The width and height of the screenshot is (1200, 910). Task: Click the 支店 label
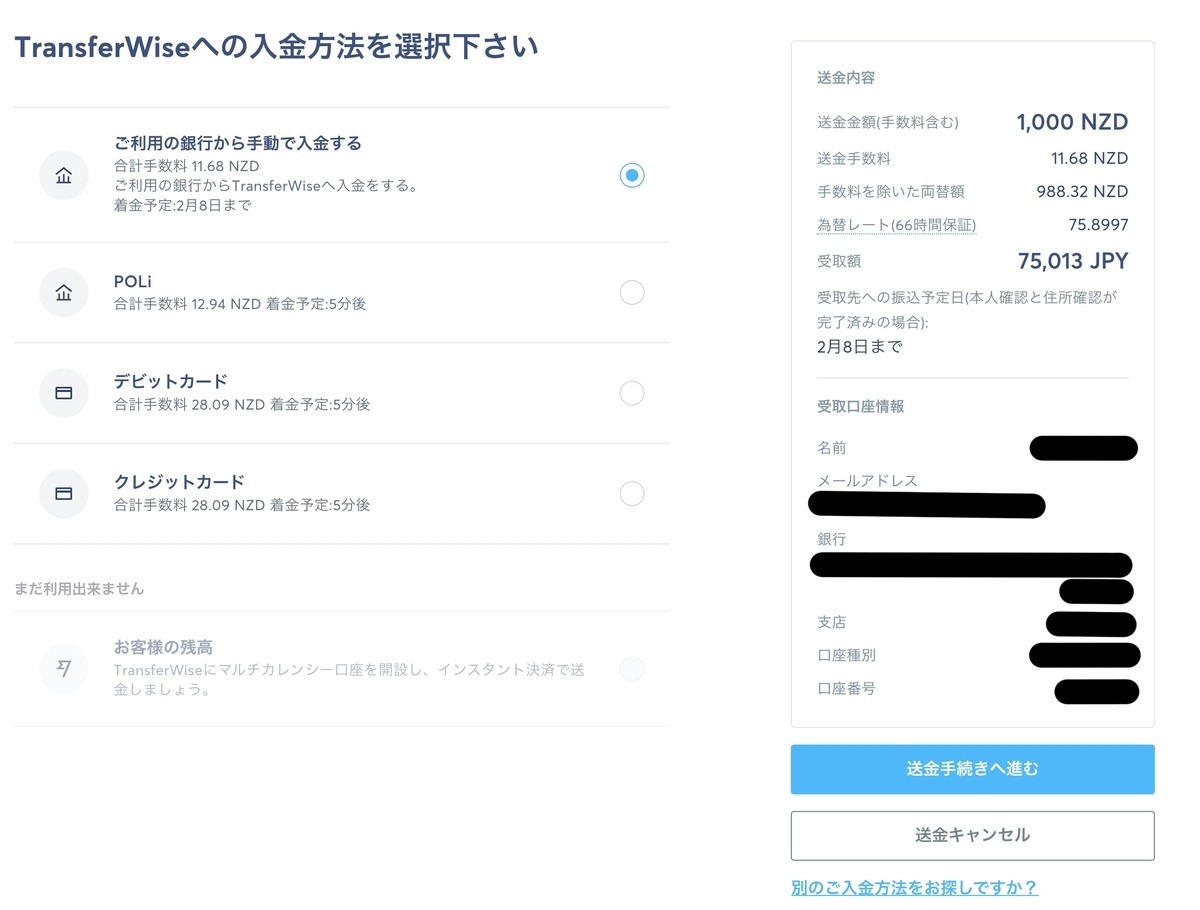831,622
